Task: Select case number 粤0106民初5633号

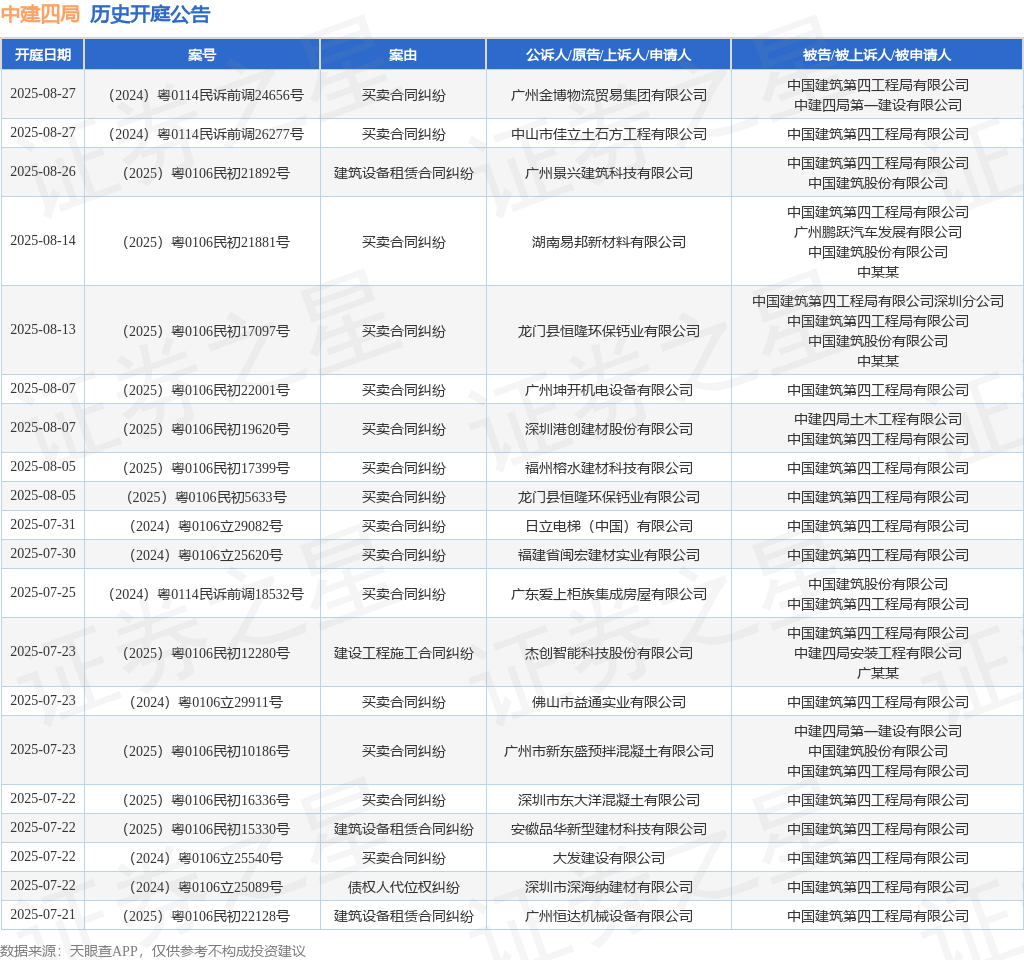Action: [206, 498]
